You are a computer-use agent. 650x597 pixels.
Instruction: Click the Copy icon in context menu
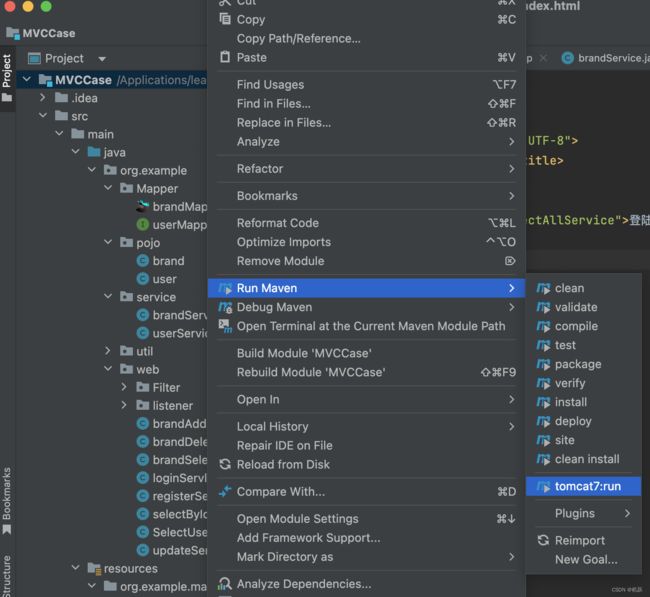(225, 19)
